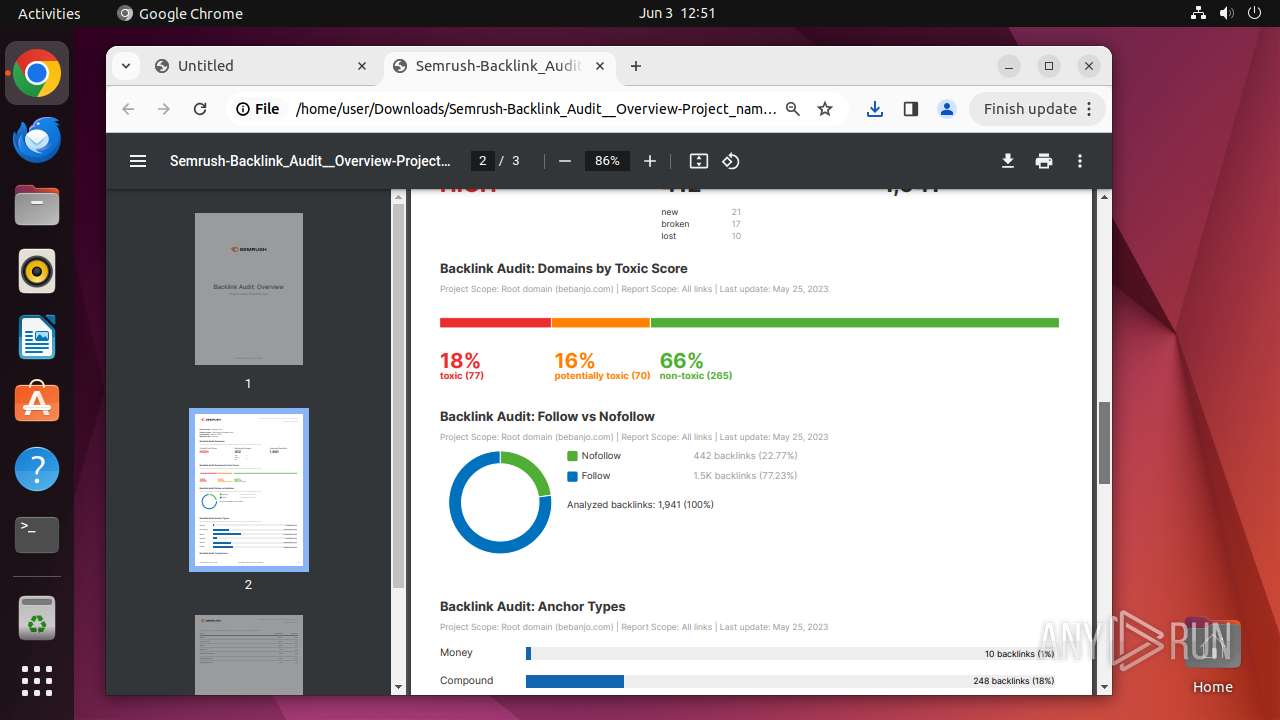Screen dimensions: 1280x720
Task: Toggle the PDF sidebar menu icon
Action: [138, 161]
